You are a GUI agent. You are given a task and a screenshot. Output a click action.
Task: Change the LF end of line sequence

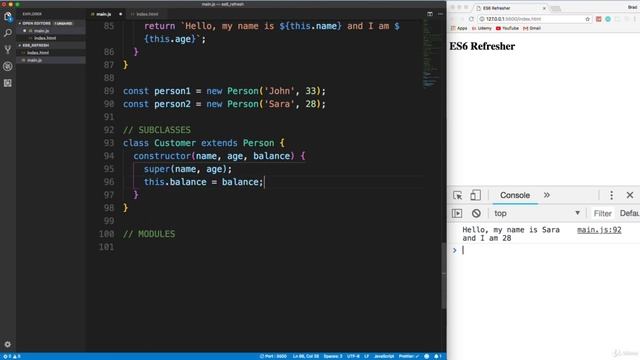(367, 356)
